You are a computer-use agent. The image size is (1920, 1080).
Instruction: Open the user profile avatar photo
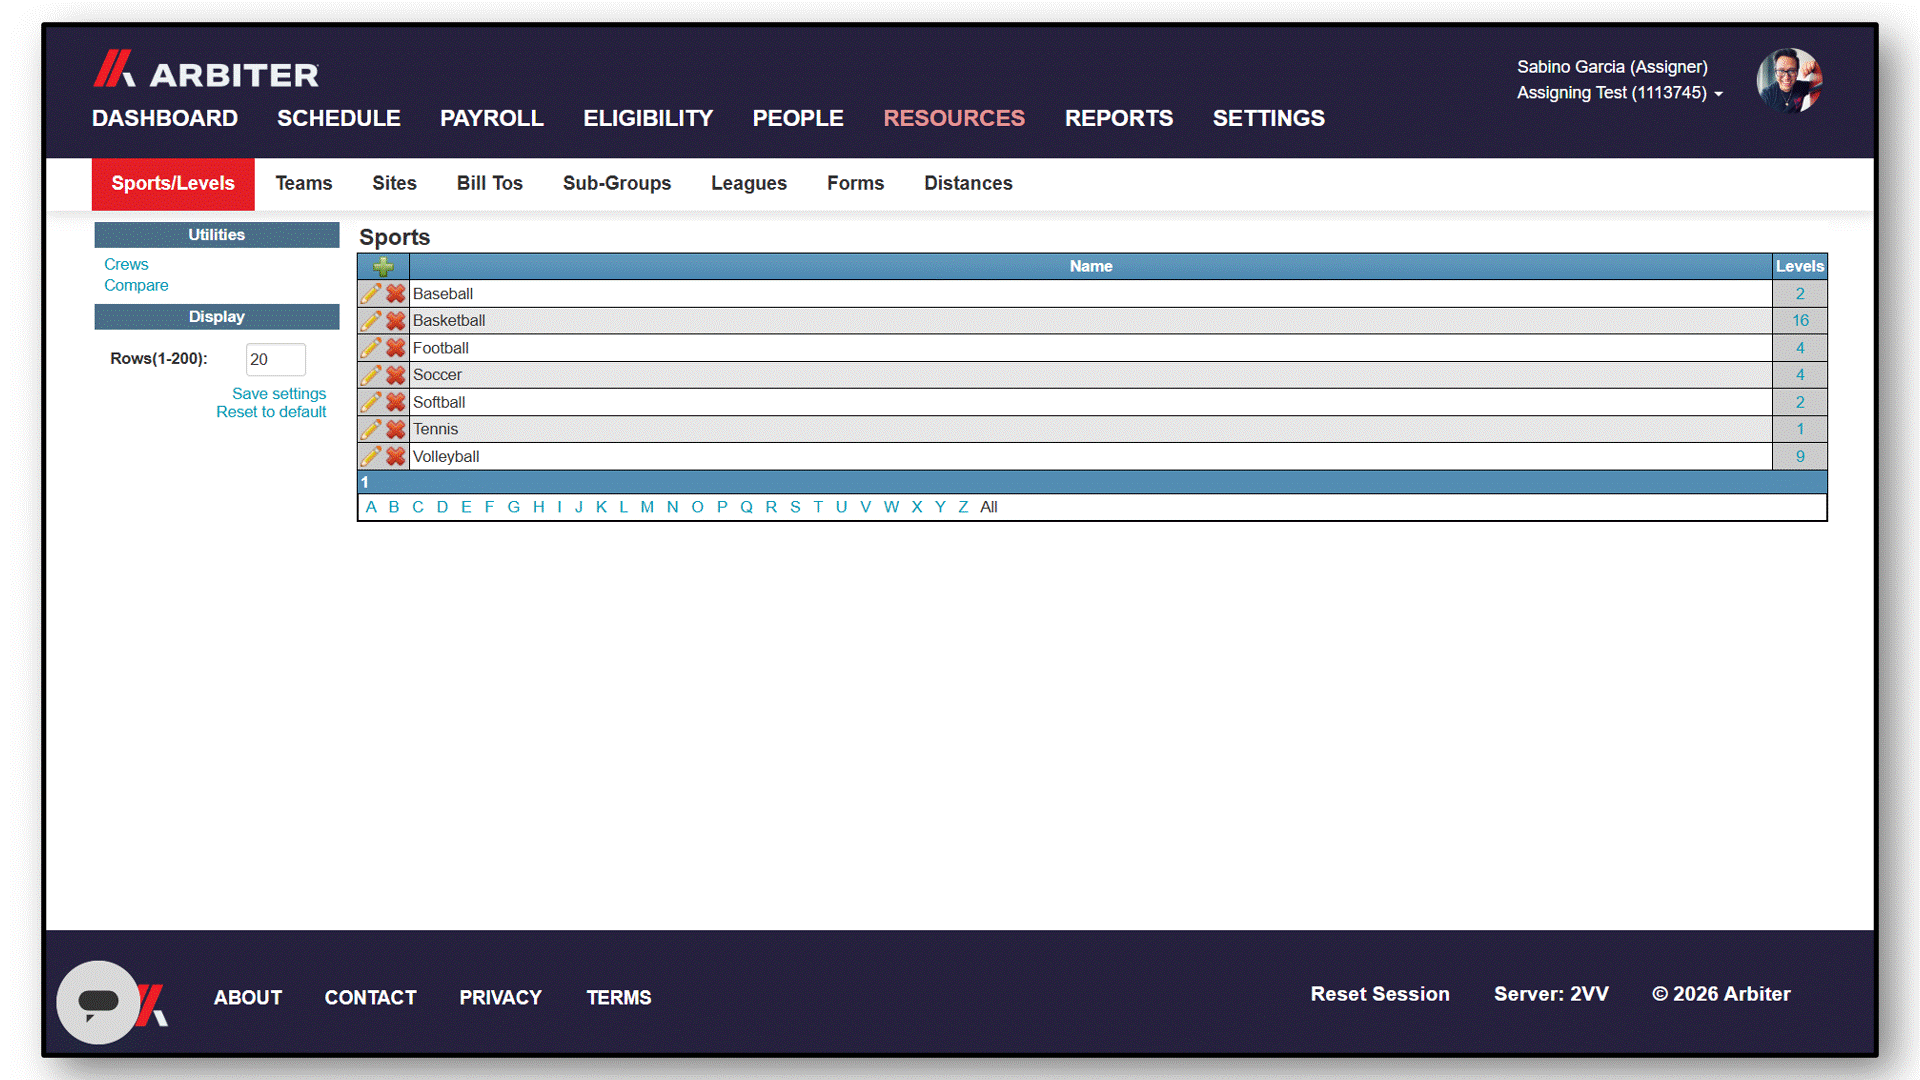(x=1789, y=80)
